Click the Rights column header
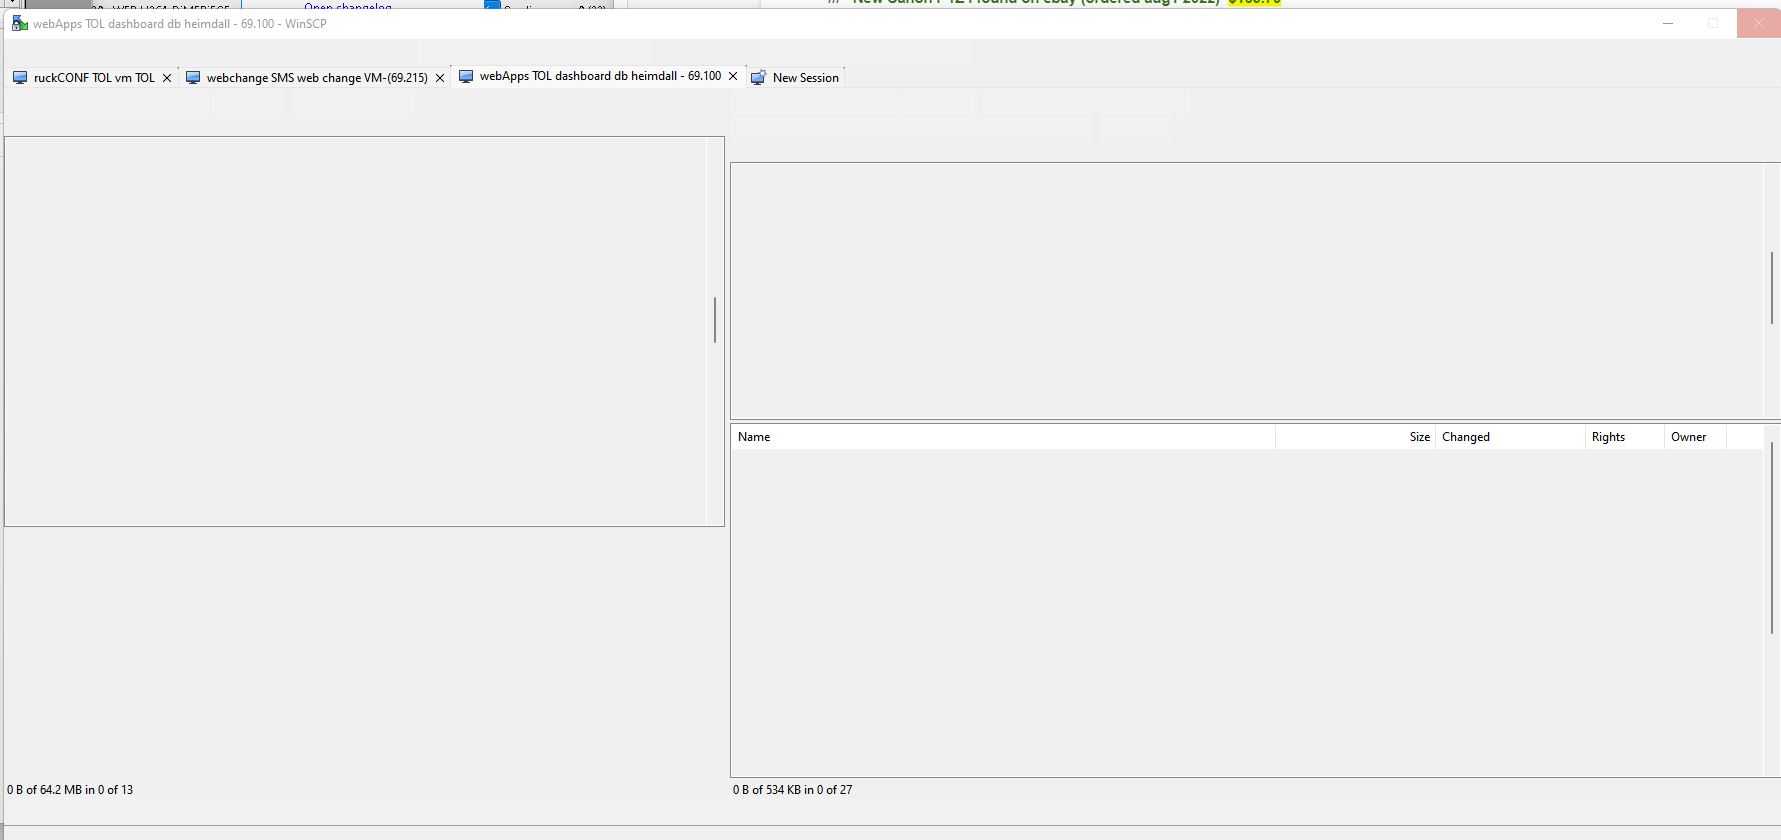The width and height of the screenshot is (1781, 840). (1623, 437)
